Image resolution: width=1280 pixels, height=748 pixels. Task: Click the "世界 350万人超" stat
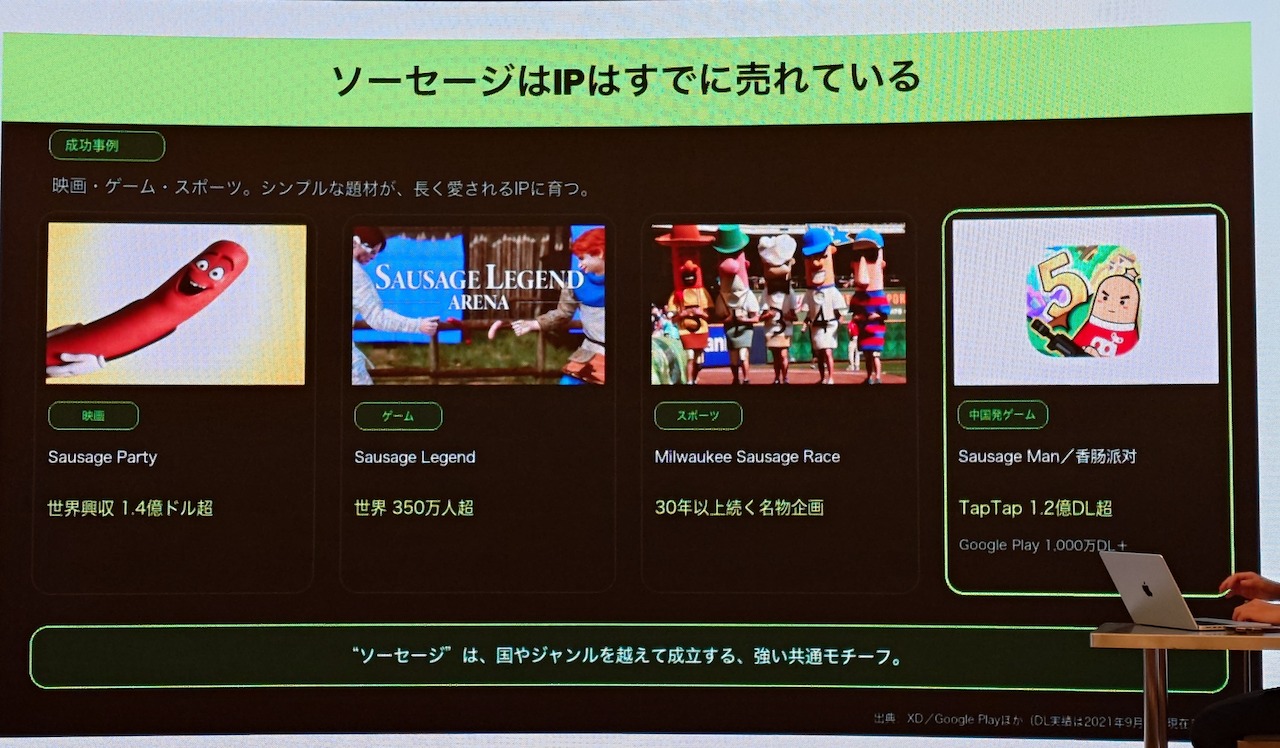tap(414, 508)
